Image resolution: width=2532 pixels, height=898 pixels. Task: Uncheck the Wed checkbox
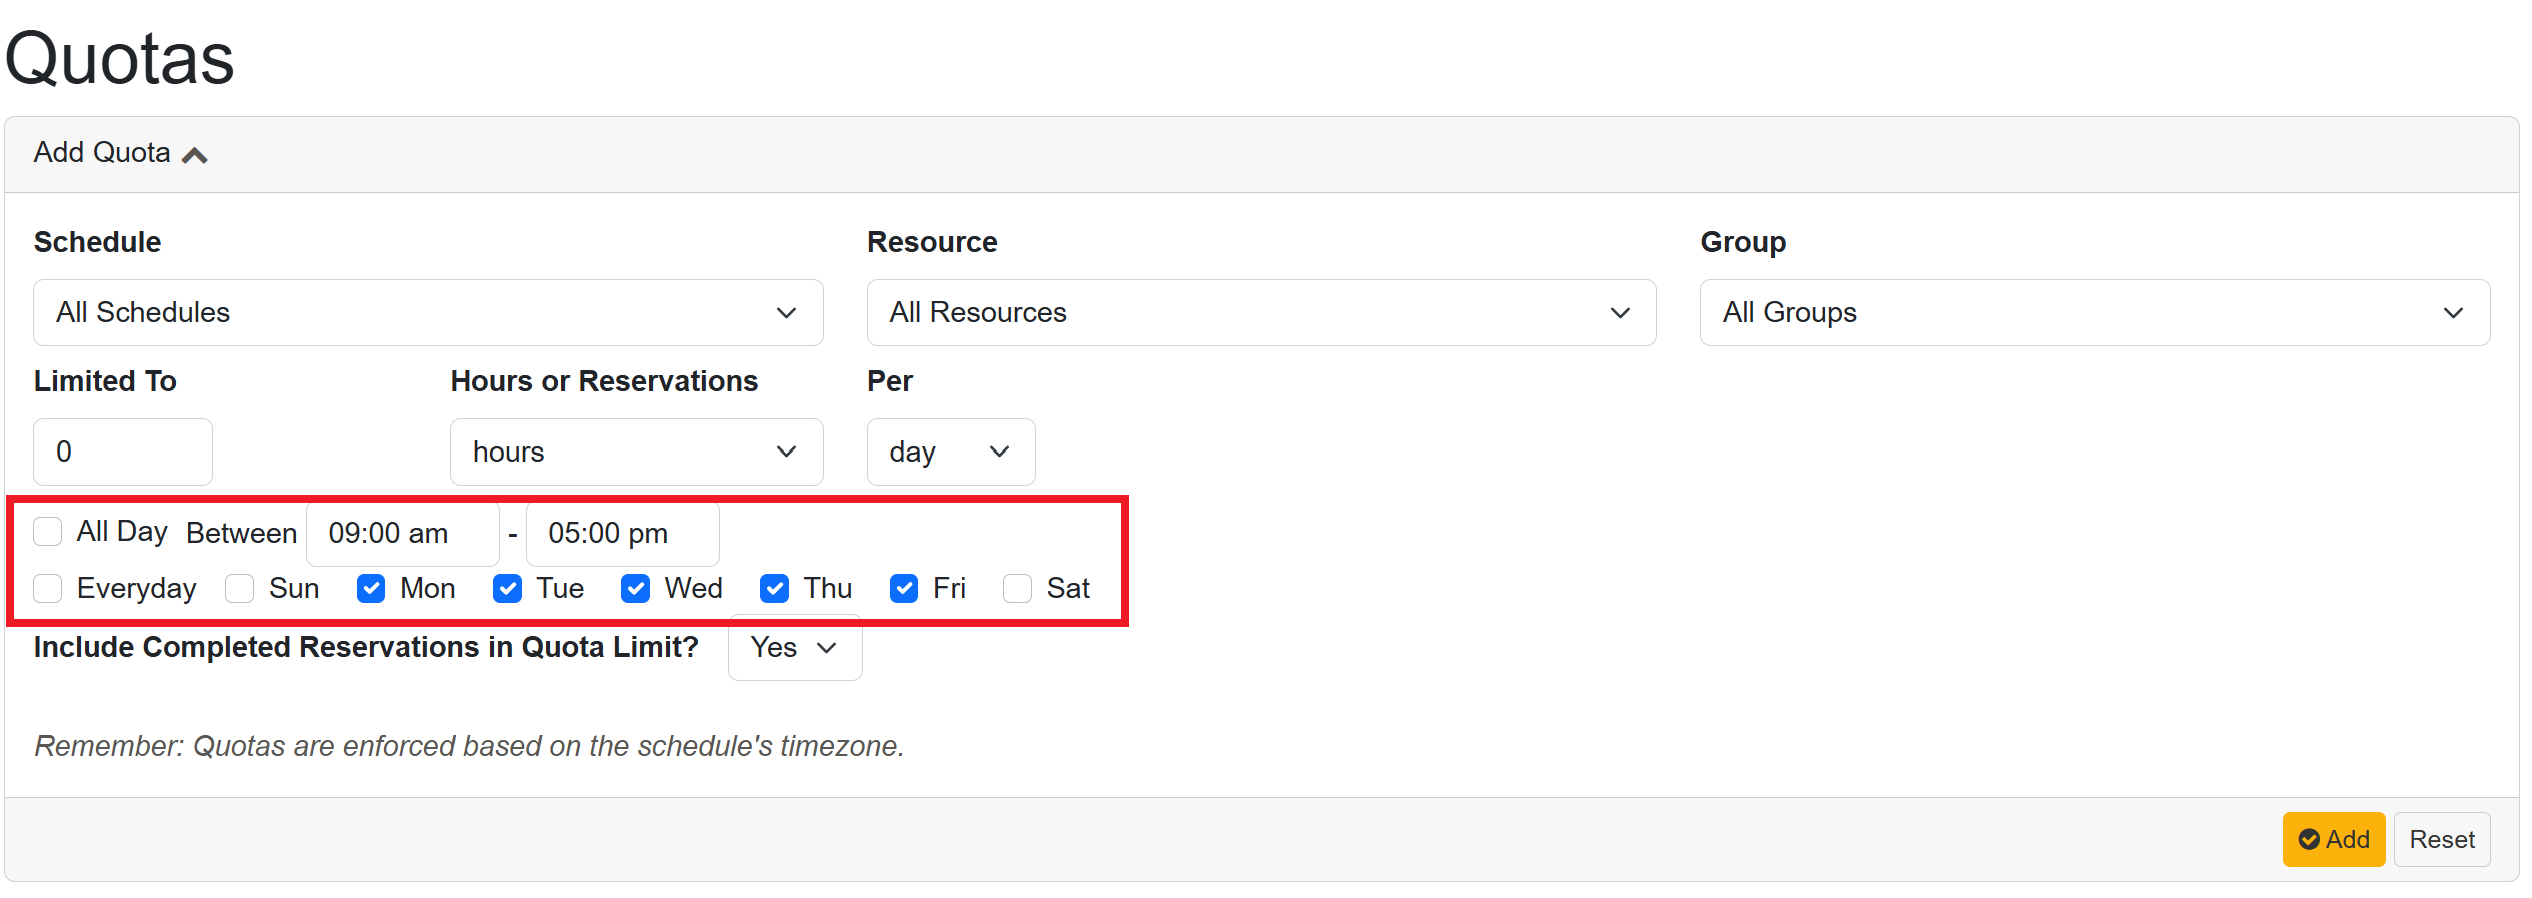coord(635,588)
